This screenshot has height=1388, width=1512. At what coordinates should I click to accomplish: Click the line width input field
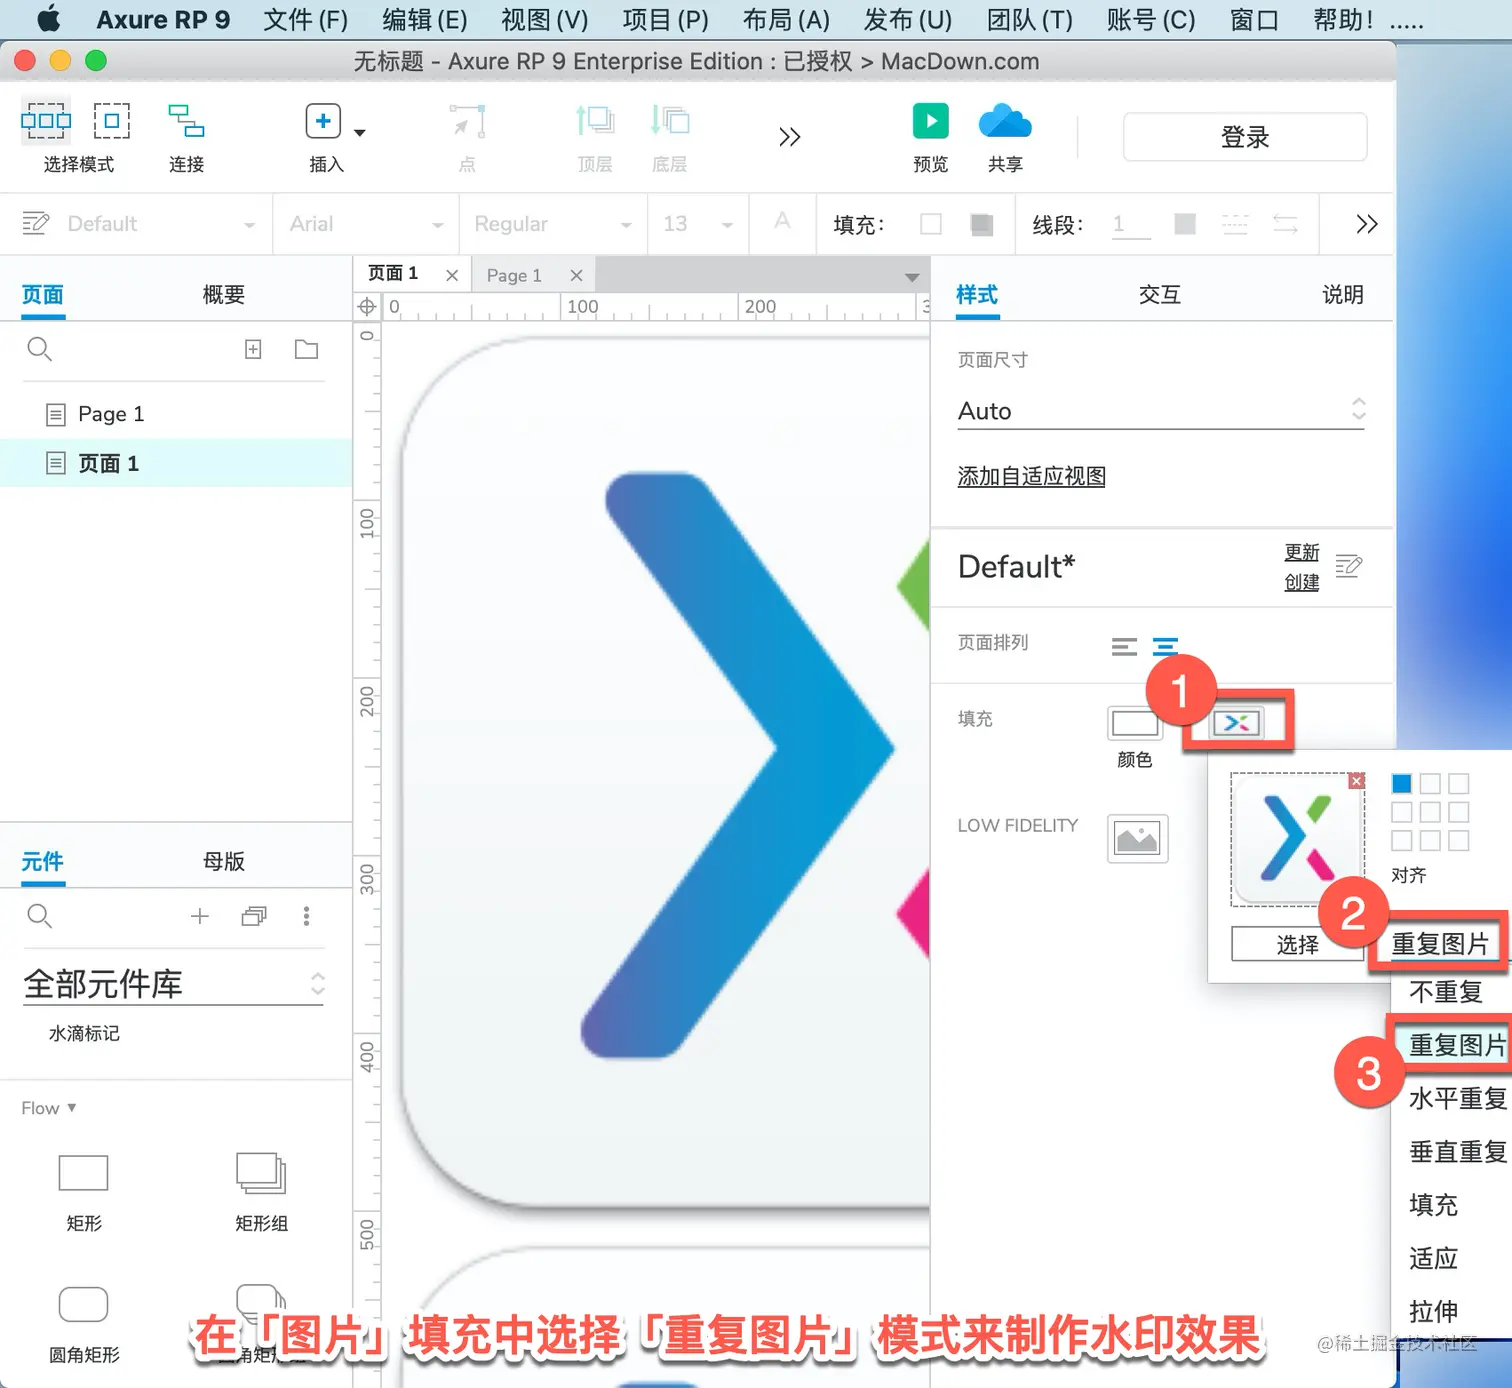point(1131,224)
